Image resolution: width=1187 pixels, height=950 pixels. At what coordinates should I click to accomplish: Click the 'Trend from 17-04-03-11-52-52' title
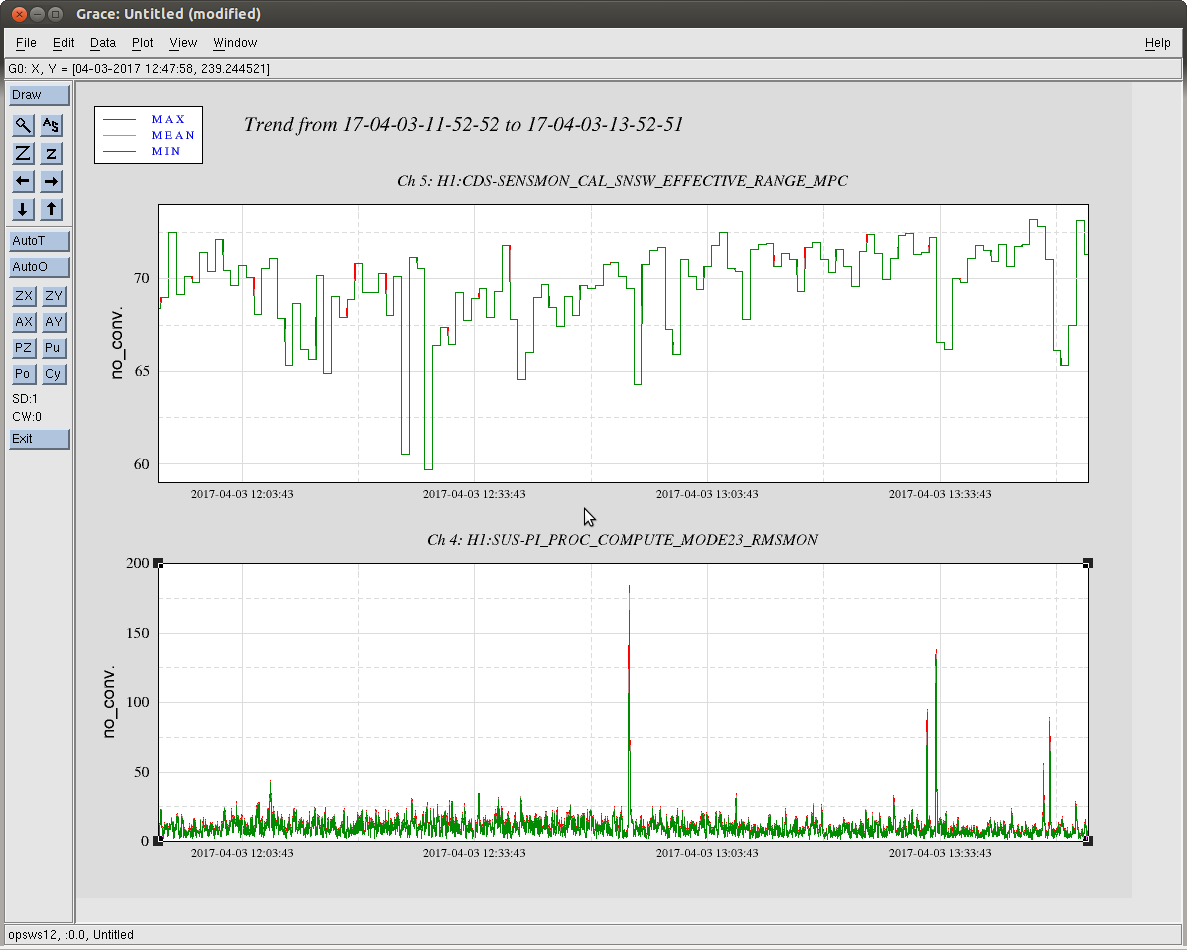[x=463, y=125]
